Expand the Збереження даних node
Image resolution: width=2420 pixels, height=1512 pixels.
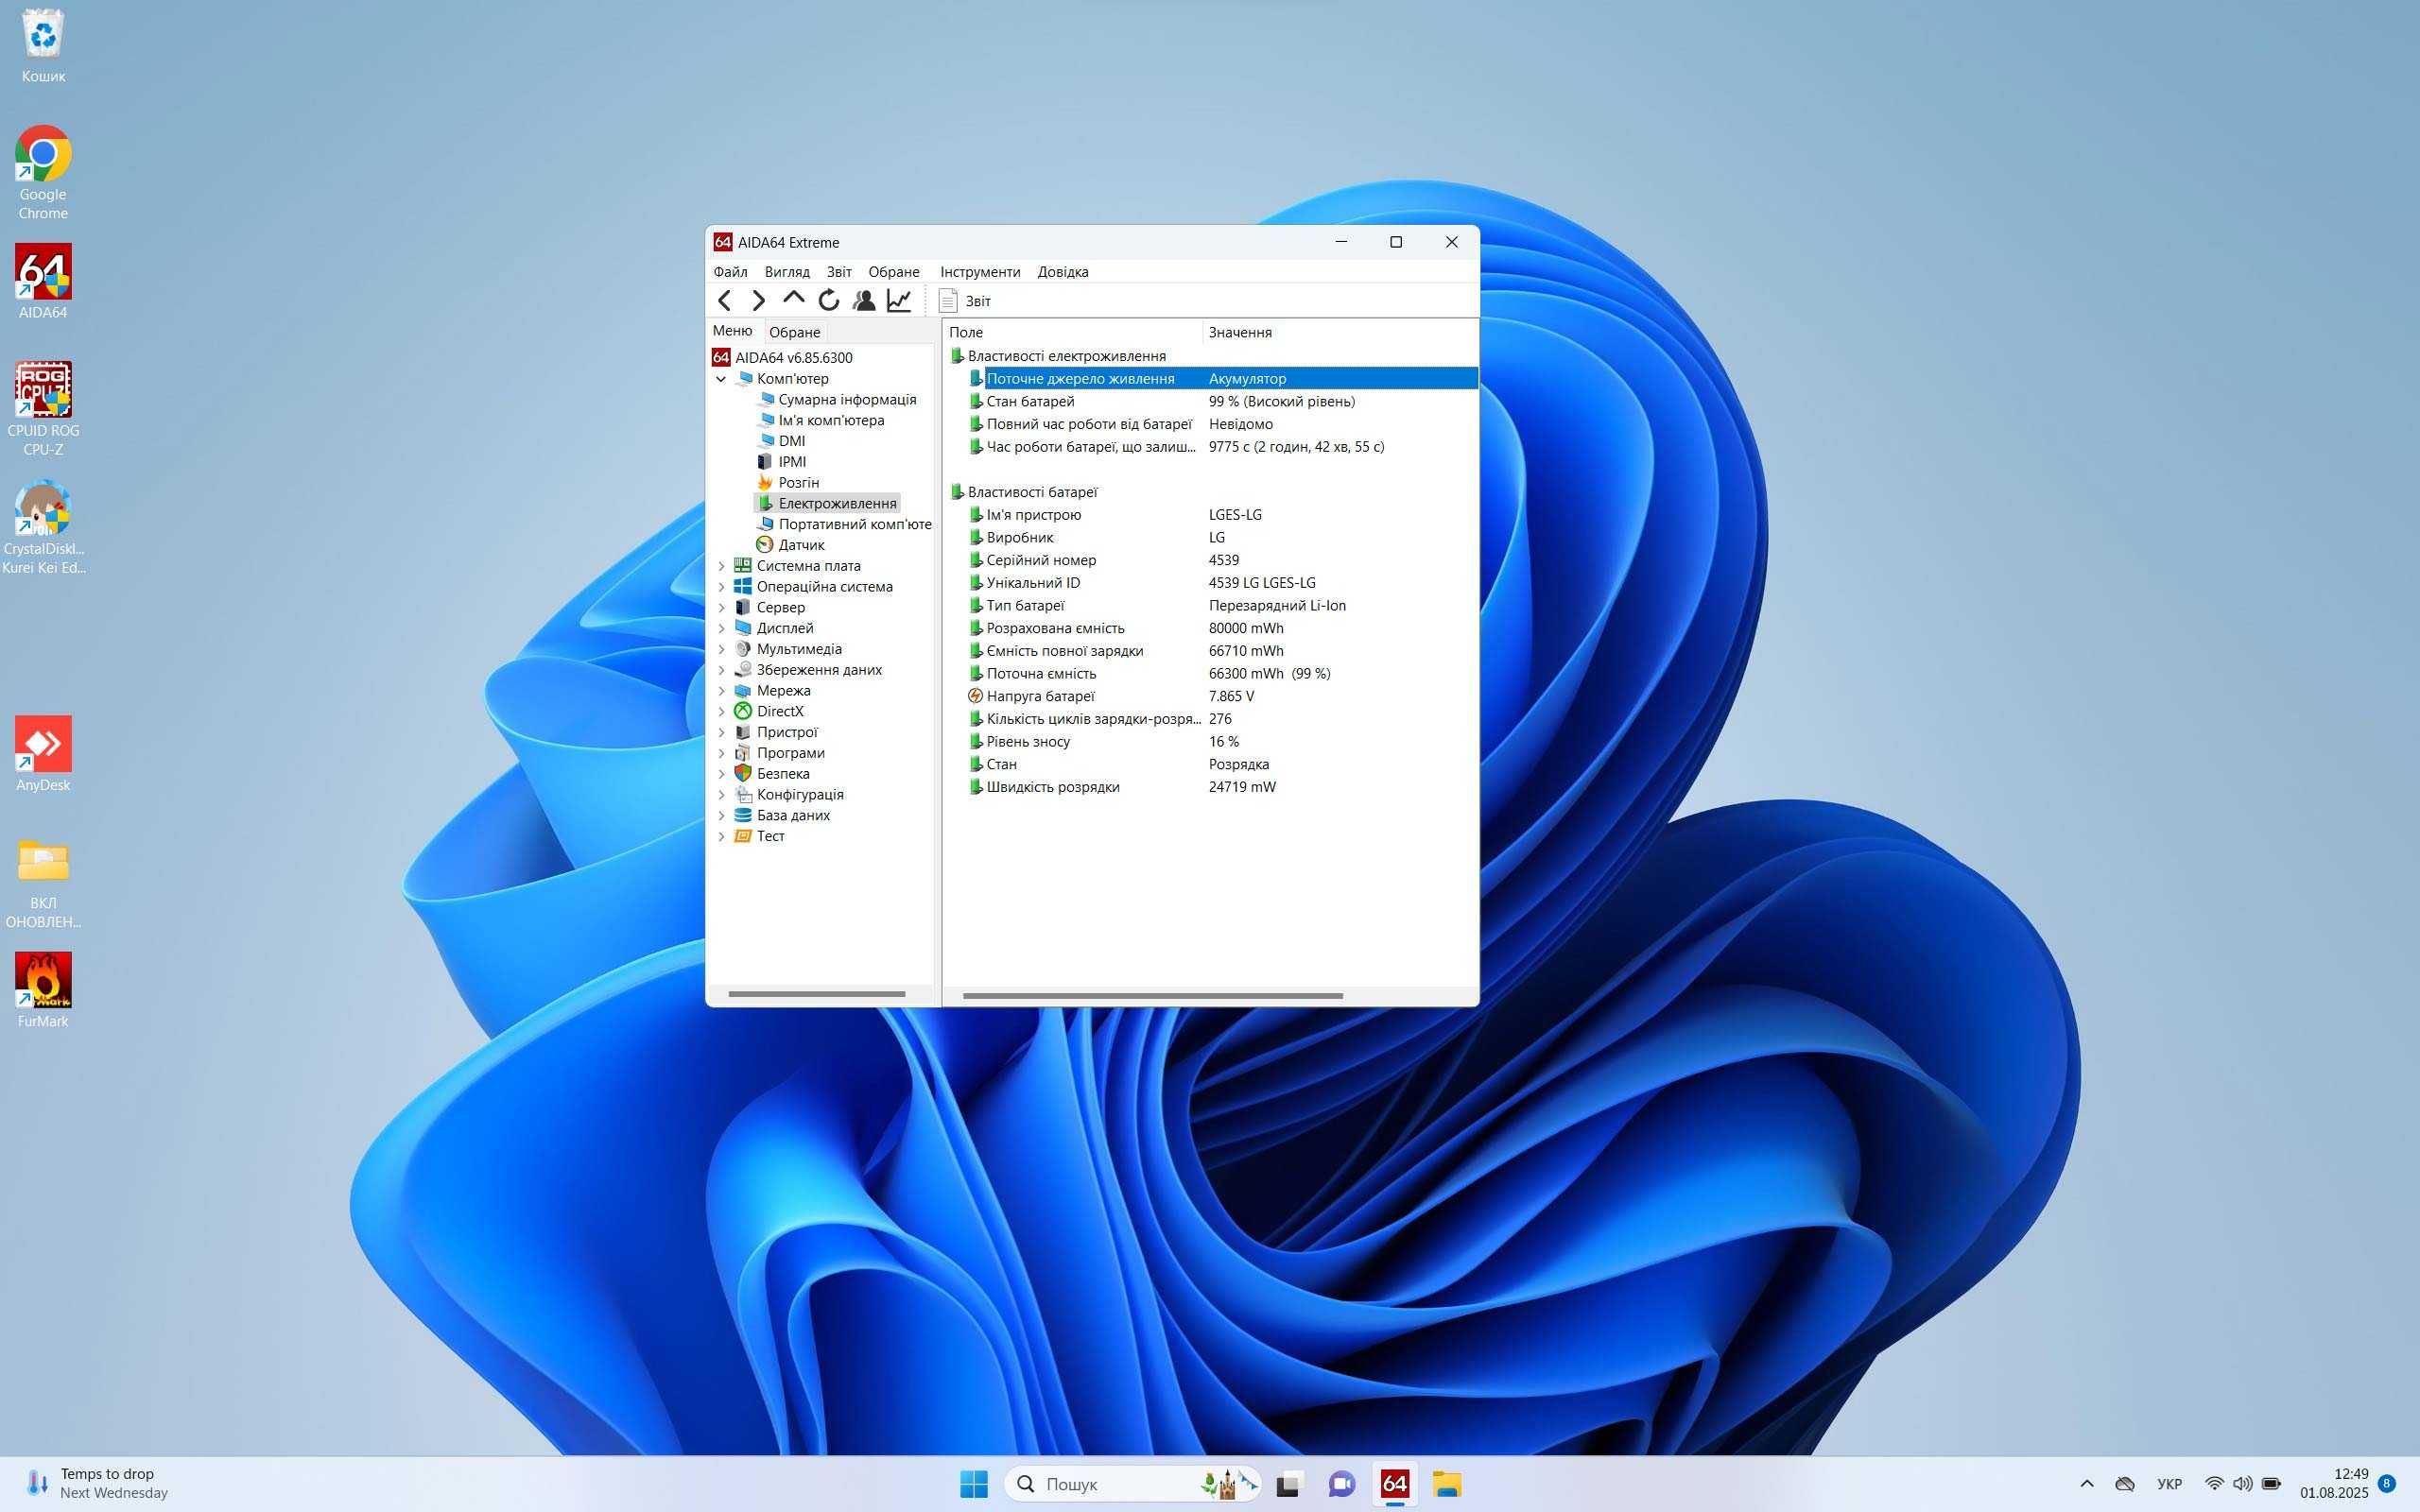pyautogui.click(x=721, y=670)
